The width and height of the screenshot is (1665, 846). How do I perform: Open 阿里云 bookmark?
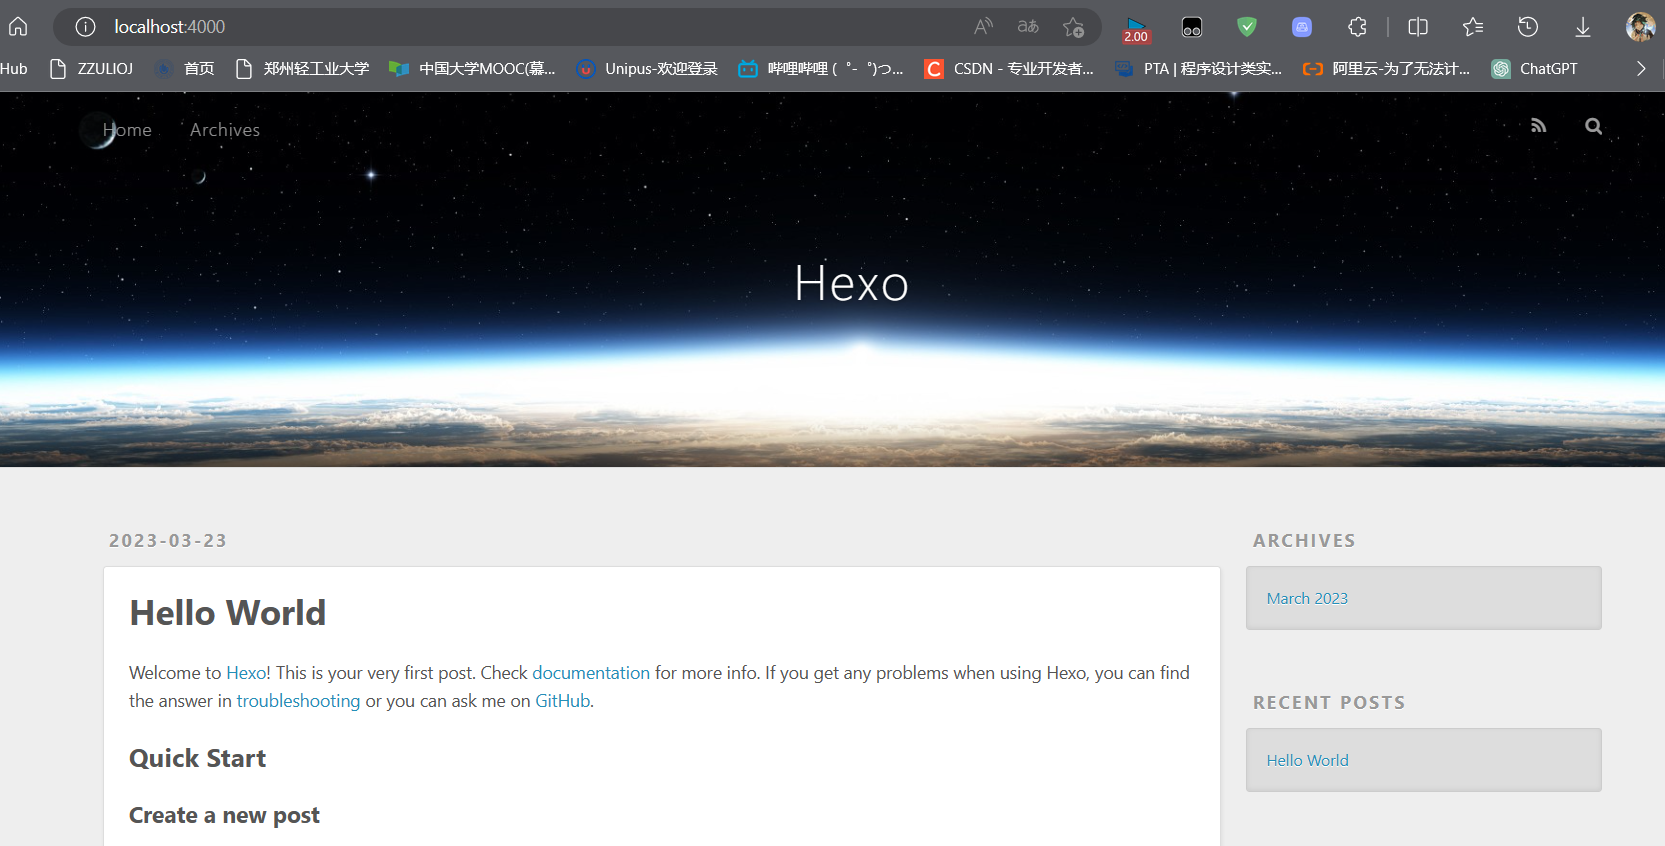click(x=1386, y=68)
